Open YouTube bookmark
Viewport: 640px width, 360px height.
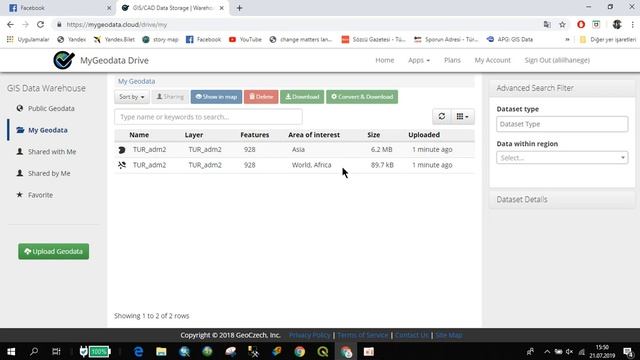coord(245,40)
